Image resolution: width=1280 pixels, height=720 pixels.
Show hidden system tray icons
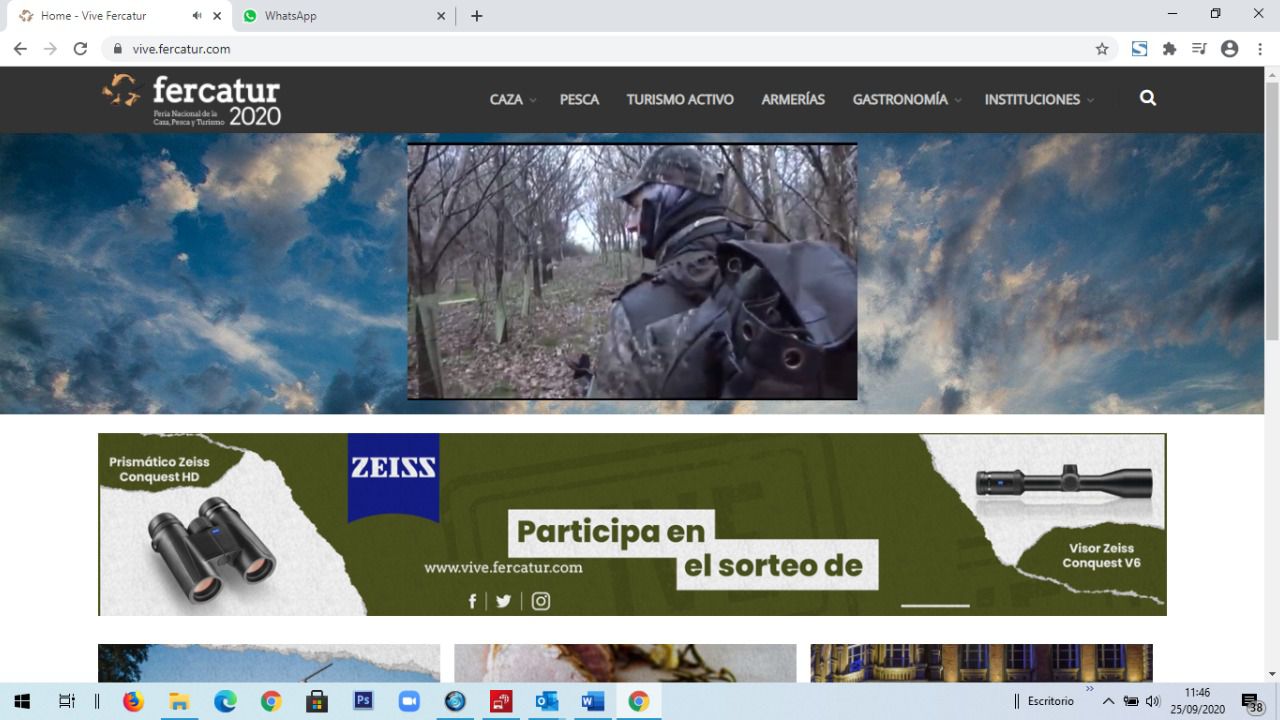(1108, 701)
